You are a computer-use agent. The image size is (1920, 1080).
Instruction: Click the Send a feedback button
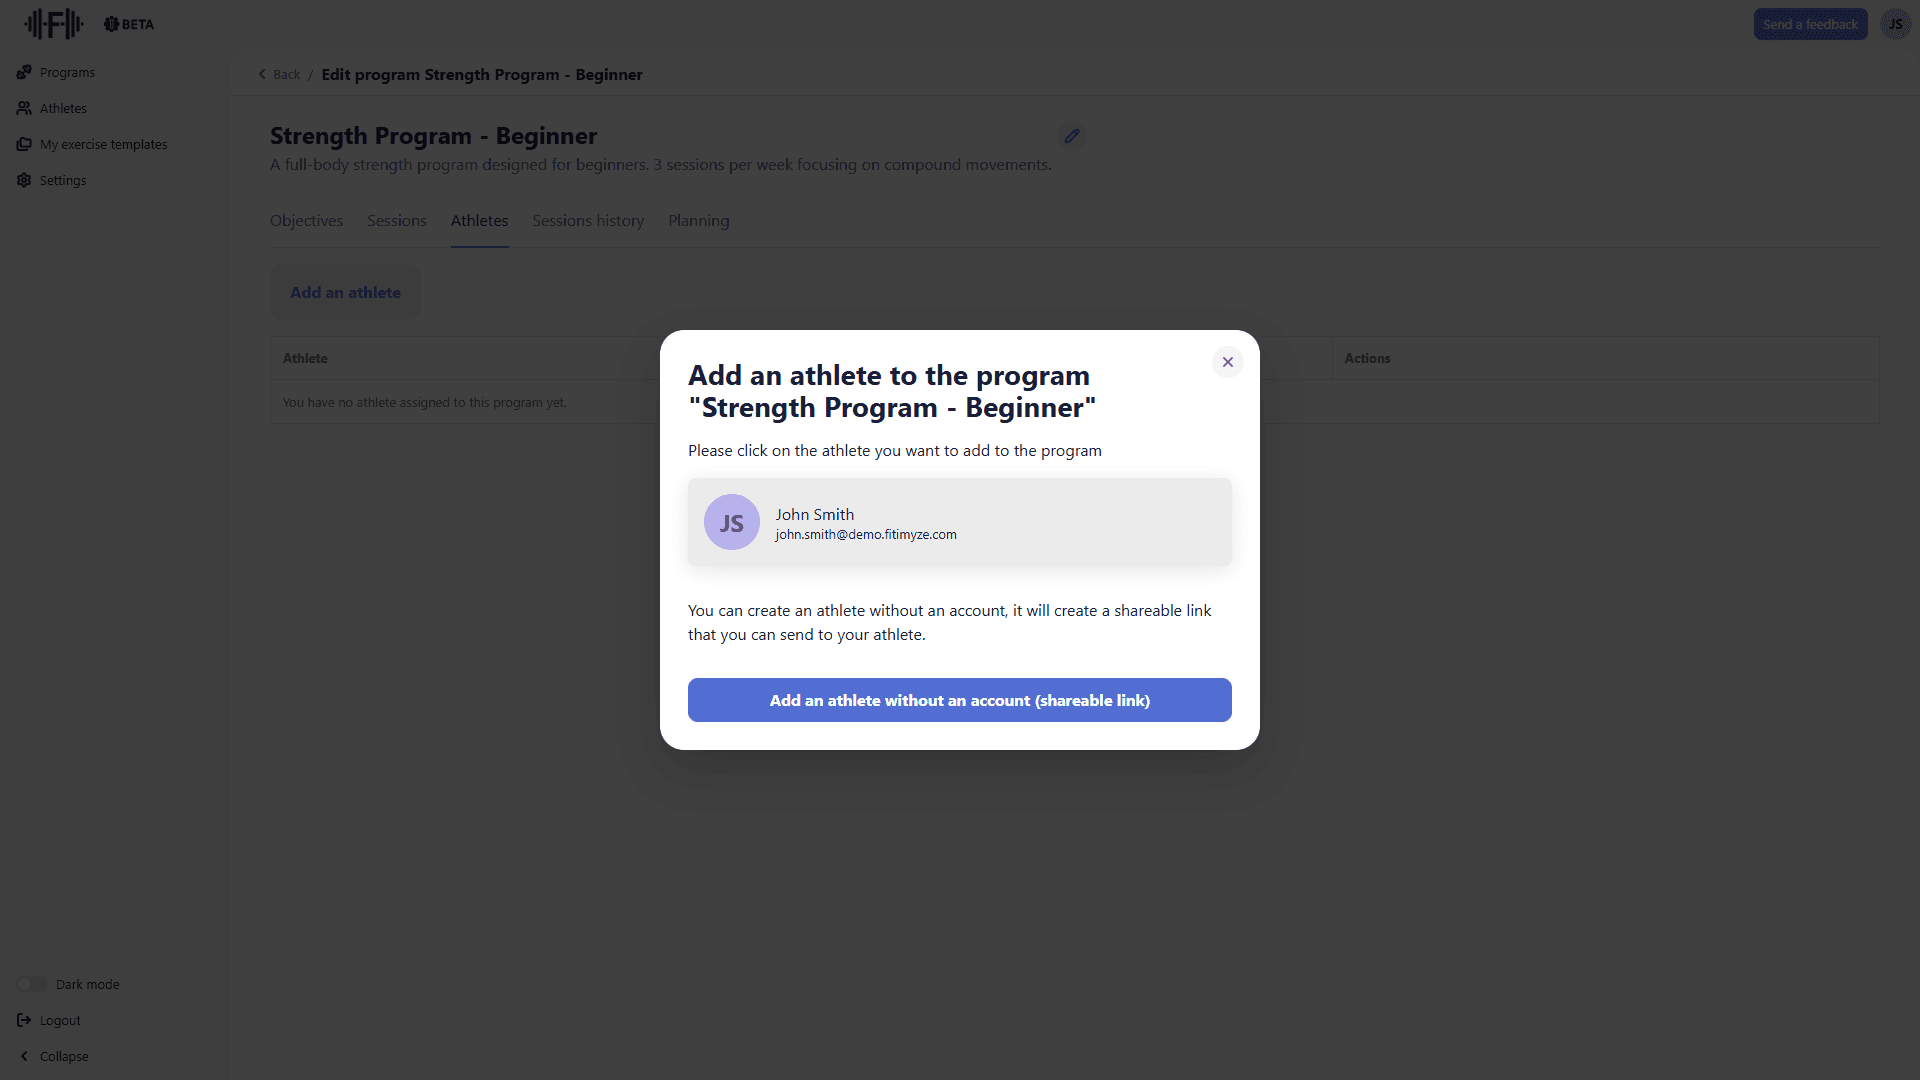click(x=1811, y=23)
